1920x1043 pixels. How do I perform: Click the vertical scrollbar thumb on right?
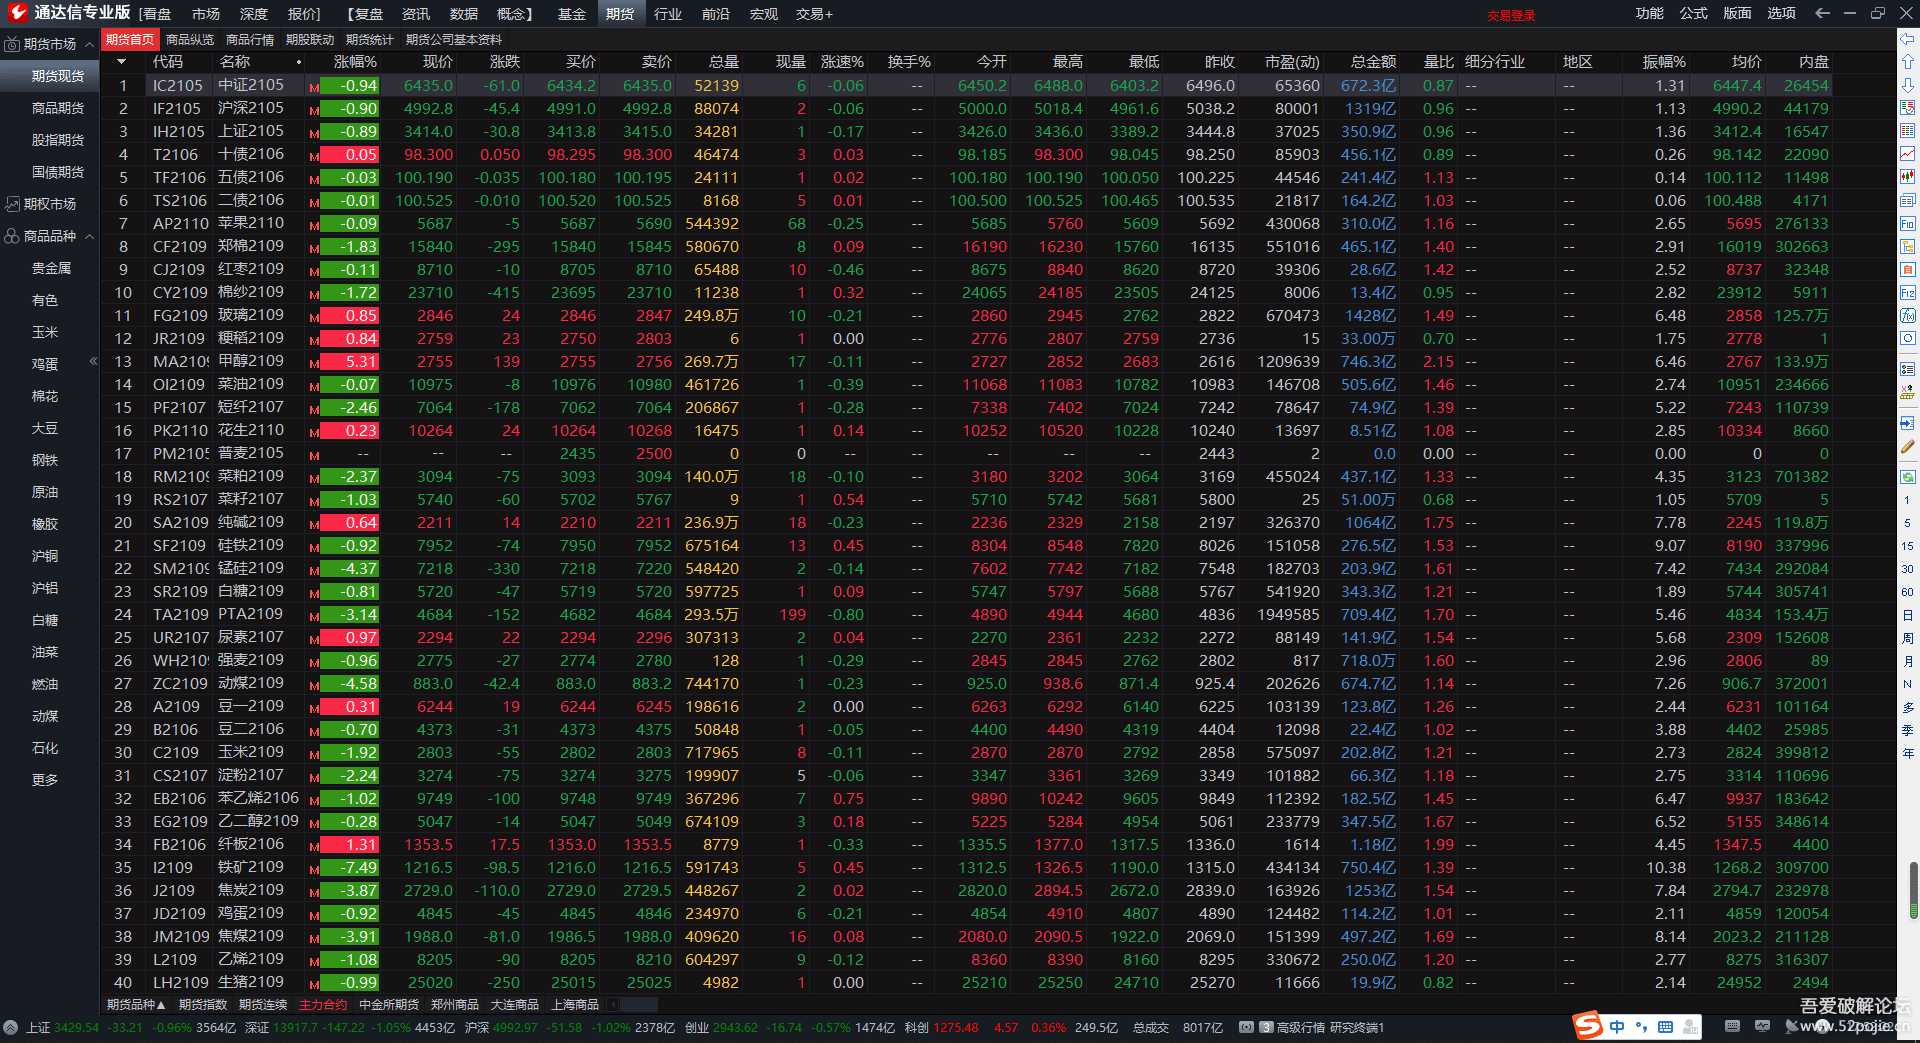click(x=1913, y=890)
